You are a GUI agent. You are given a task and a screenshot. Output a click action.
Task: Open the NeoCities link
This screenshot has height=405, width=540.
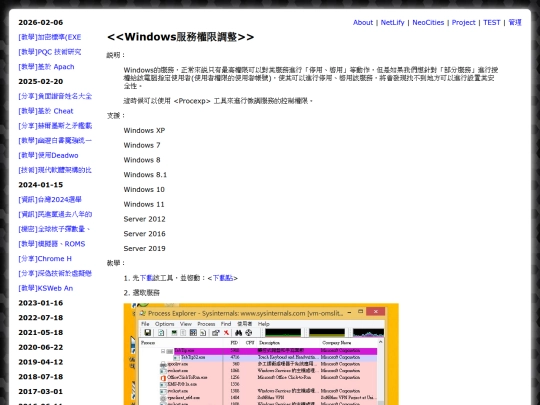428,22
